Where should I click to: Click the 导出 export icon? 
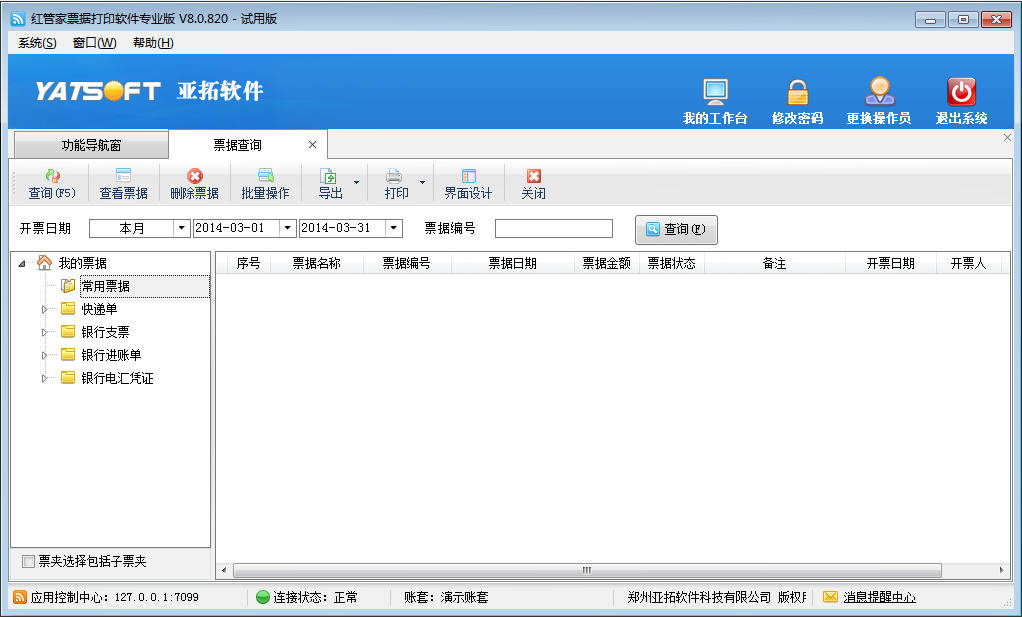(328, 176)
